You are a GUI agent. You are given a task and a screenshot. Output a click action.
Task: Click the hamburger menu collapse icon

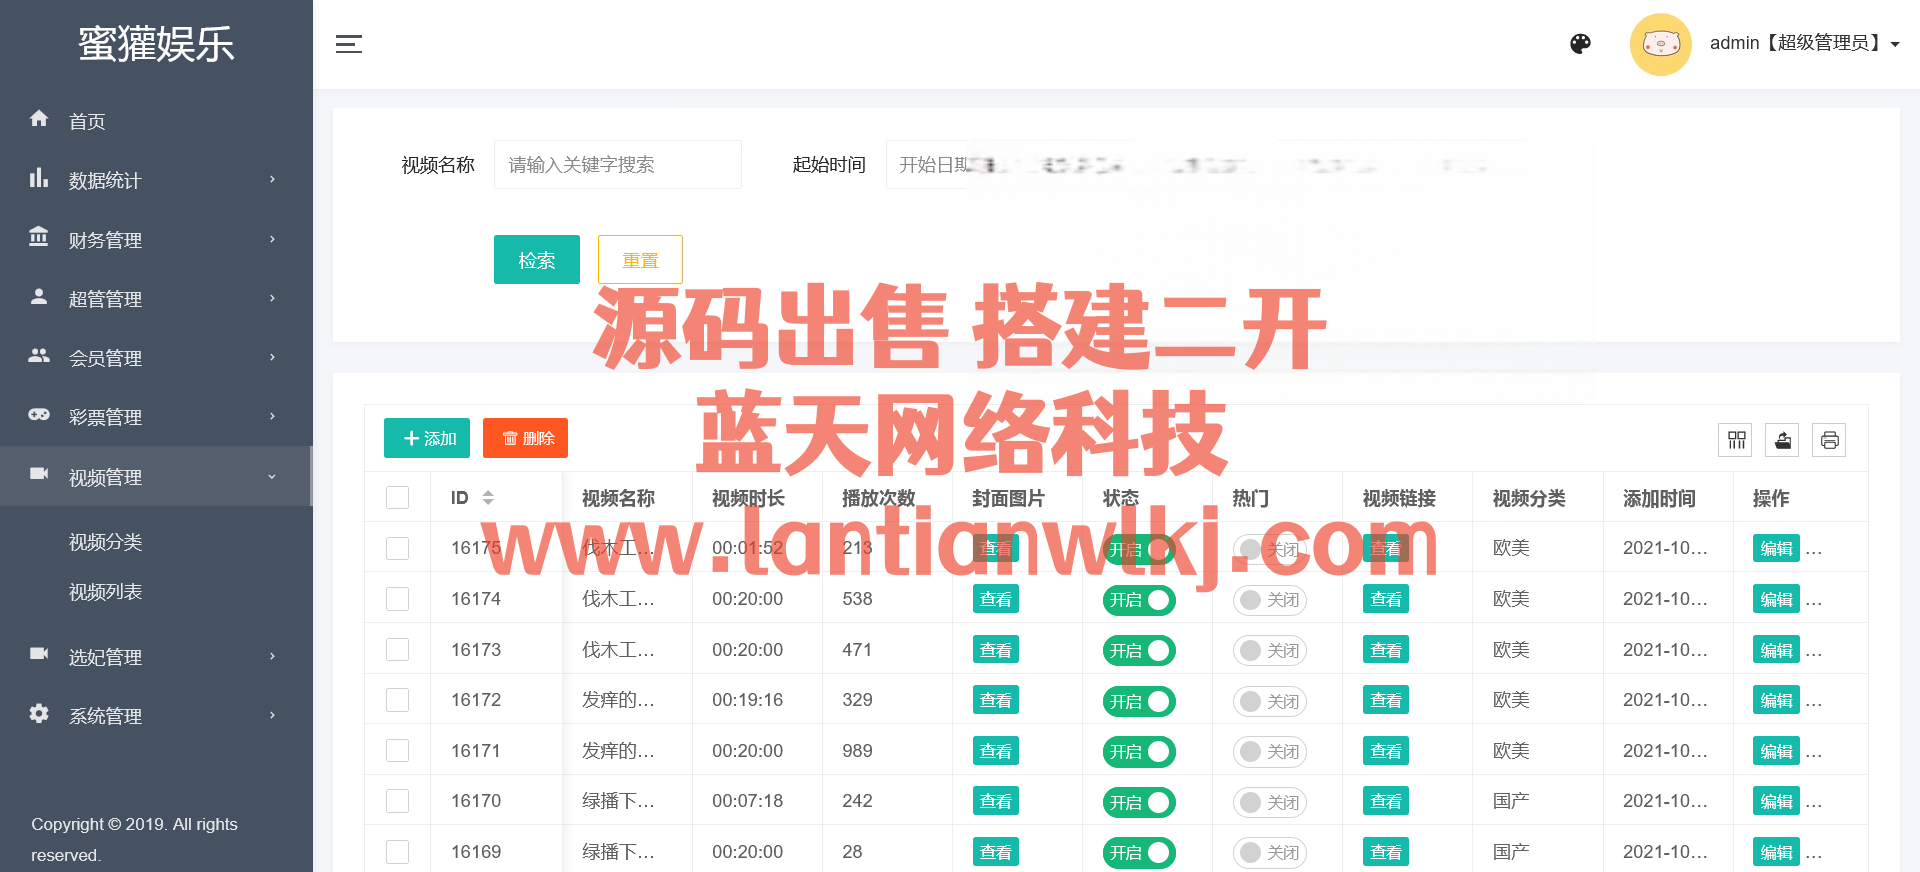tap(348, 44)
